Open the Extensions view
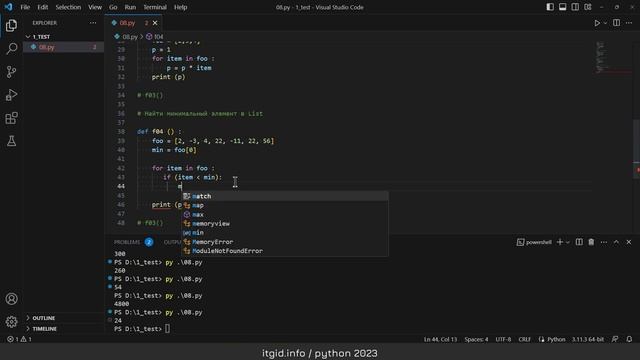Image resolution: width=640 pixels, height=360 pixels. click(x=11, y=118)
